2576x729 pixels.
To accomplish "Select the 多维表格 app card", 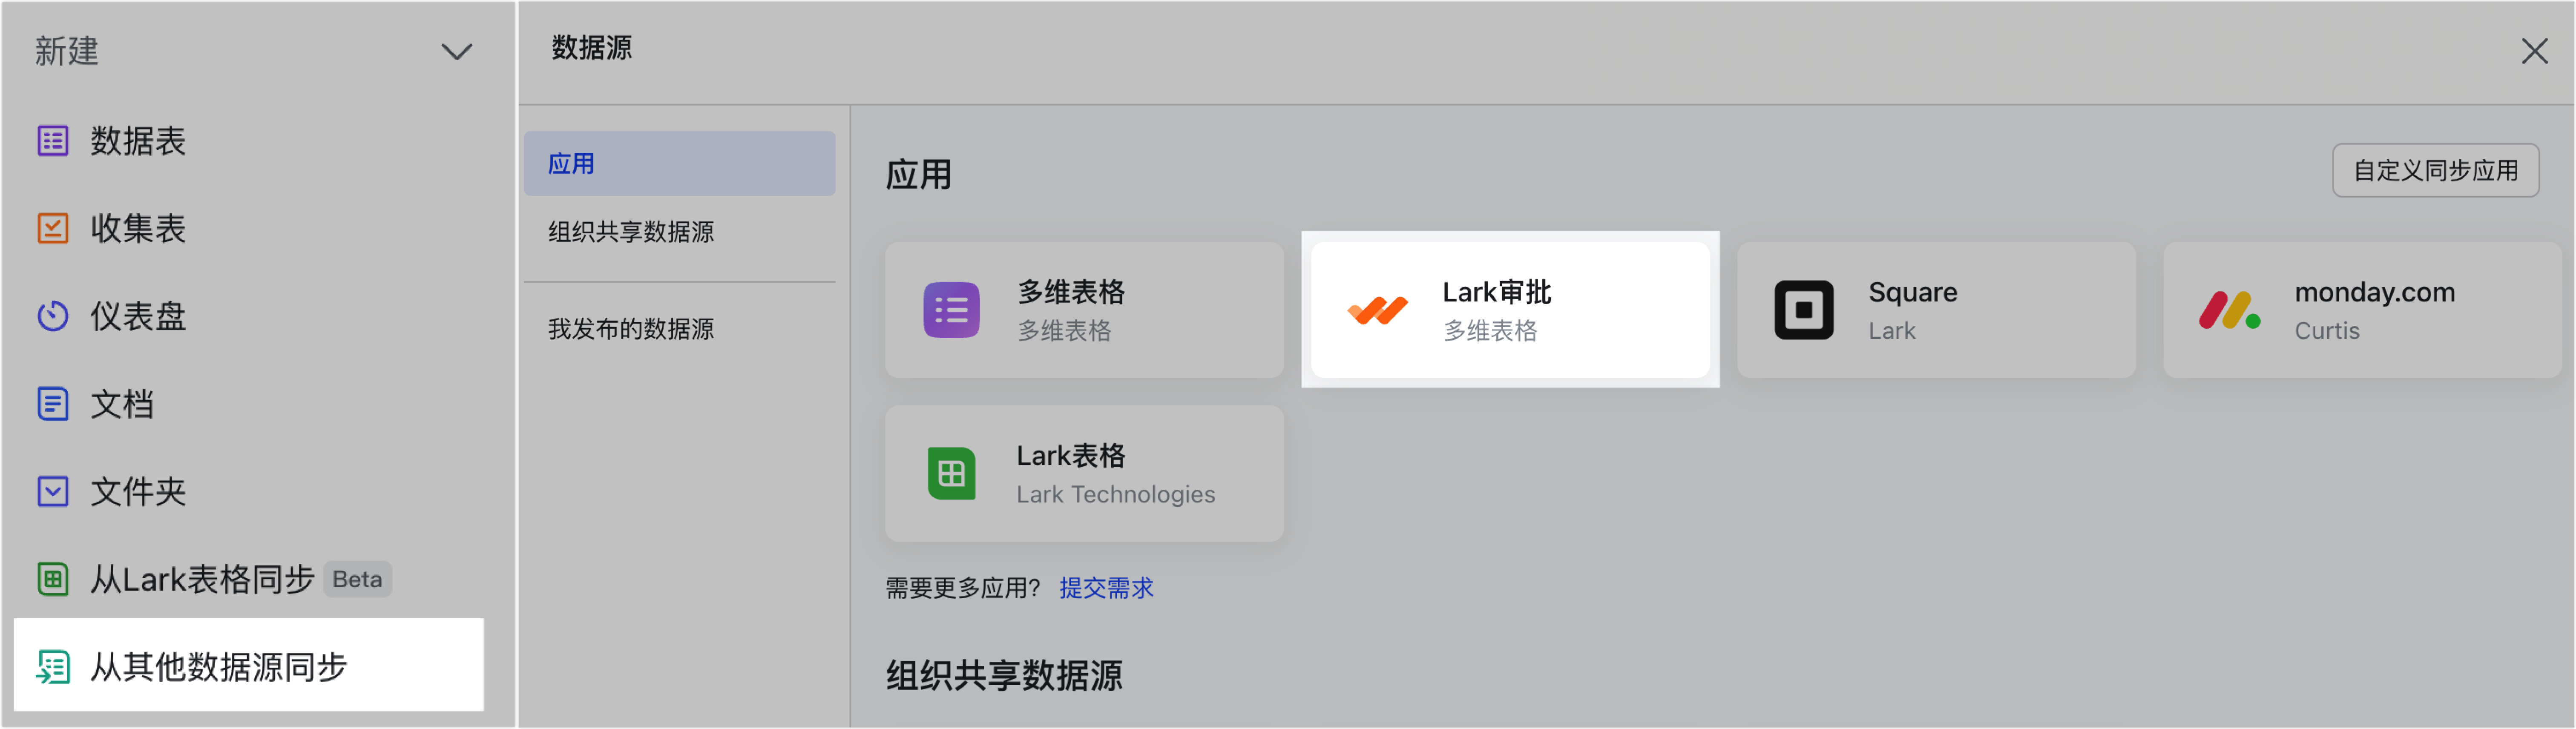I will 1084,310.
